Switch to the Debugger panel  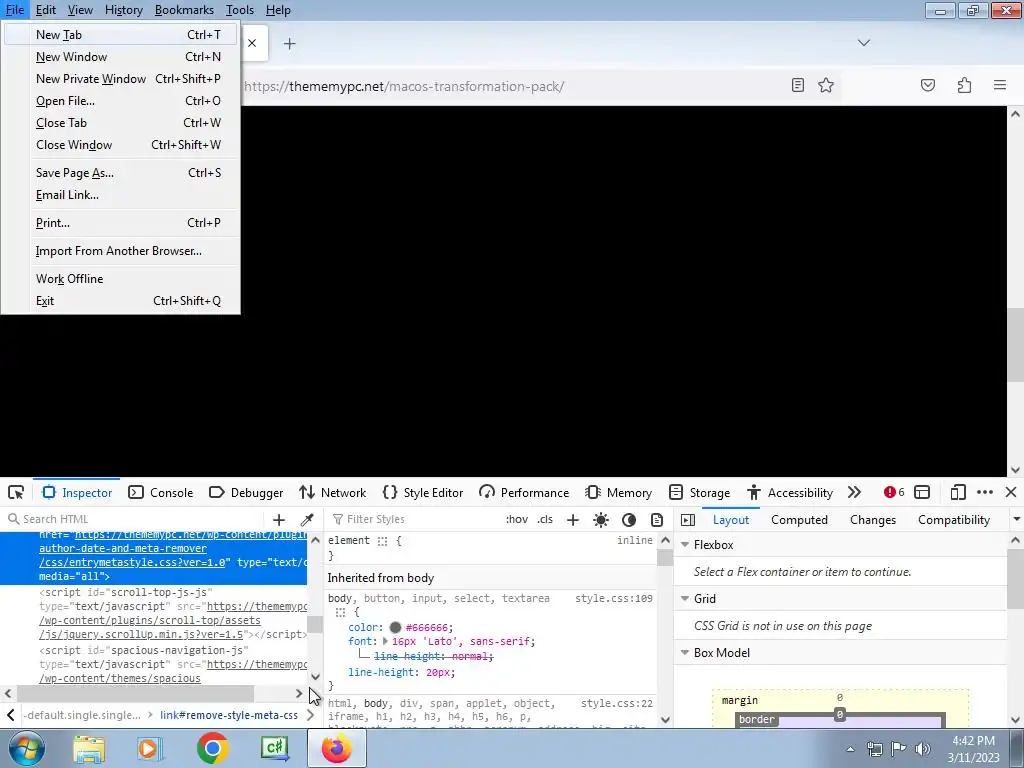click(x=246, y=492)
